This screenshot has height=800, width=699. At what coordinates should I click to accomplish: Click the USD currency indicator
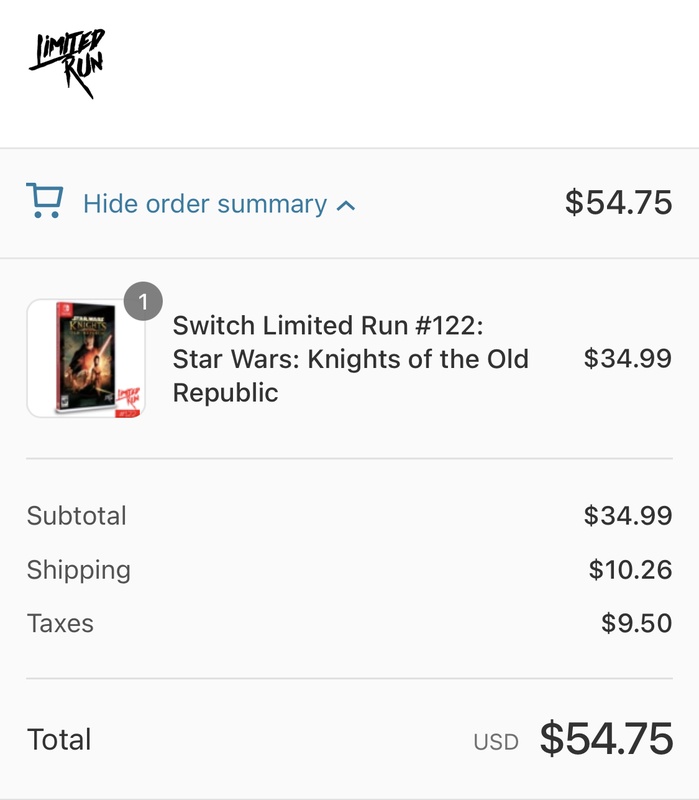(496, 742)
